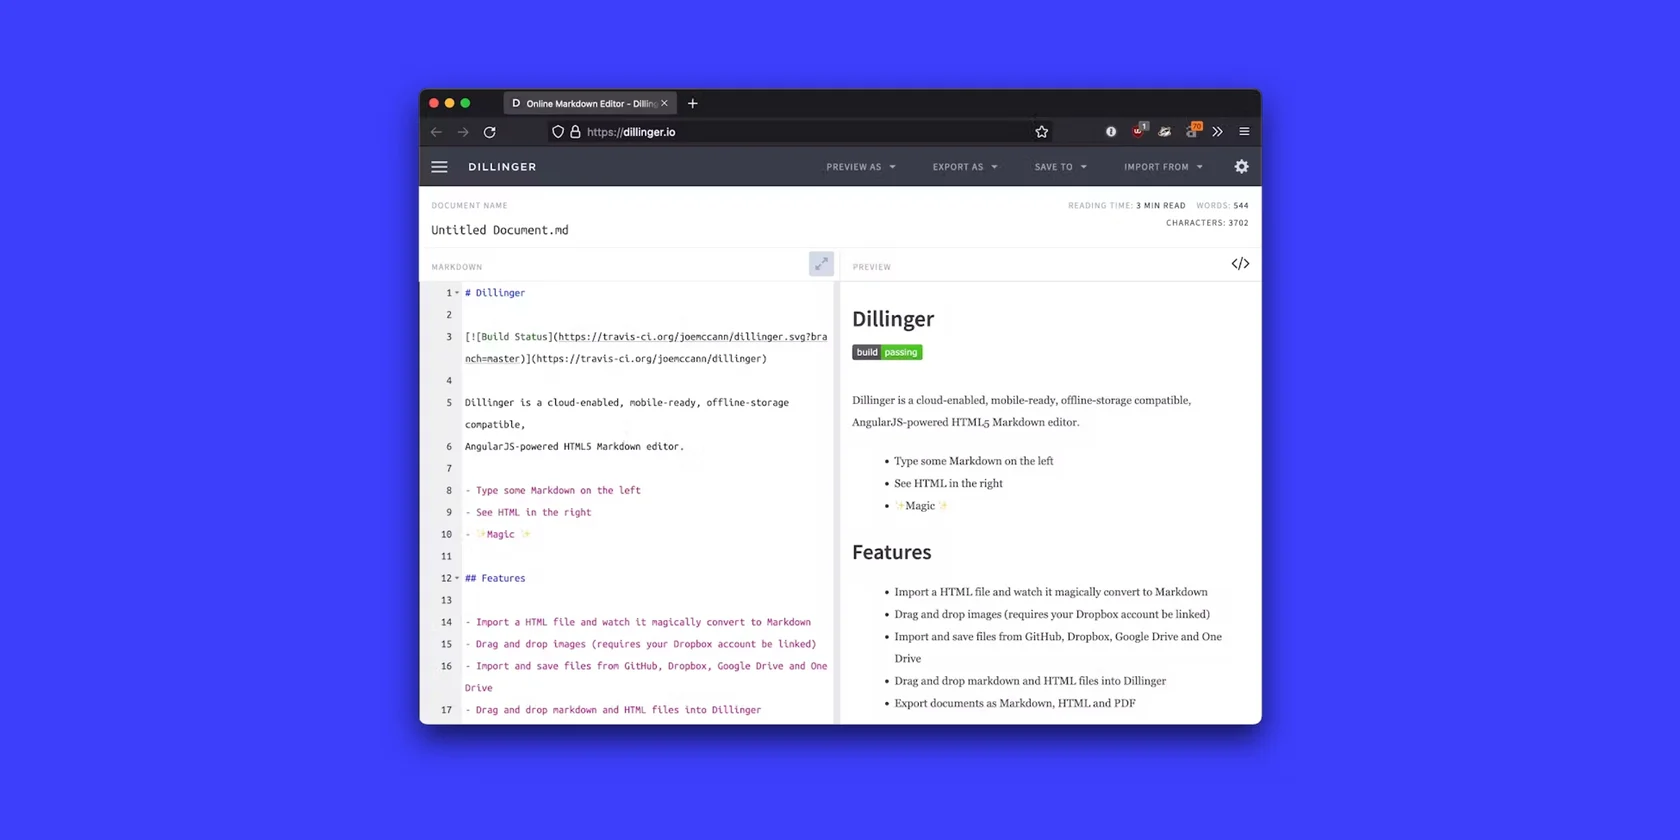The image size is (1680, 840).
Task: Open the Save To dropdown
Action: click(1060, 167)
